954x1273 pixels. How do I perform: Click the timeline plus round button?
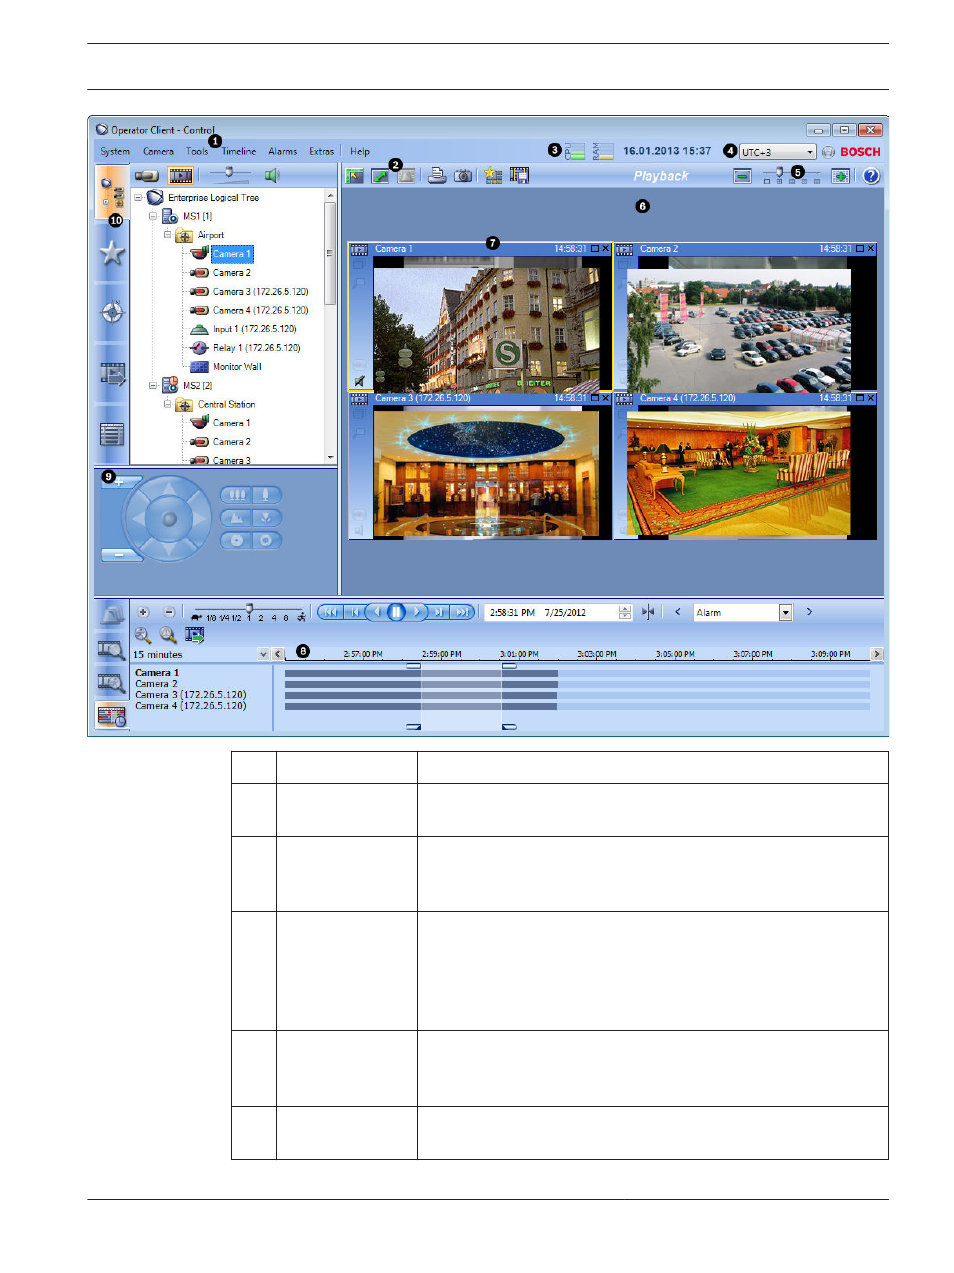point(143,612)
